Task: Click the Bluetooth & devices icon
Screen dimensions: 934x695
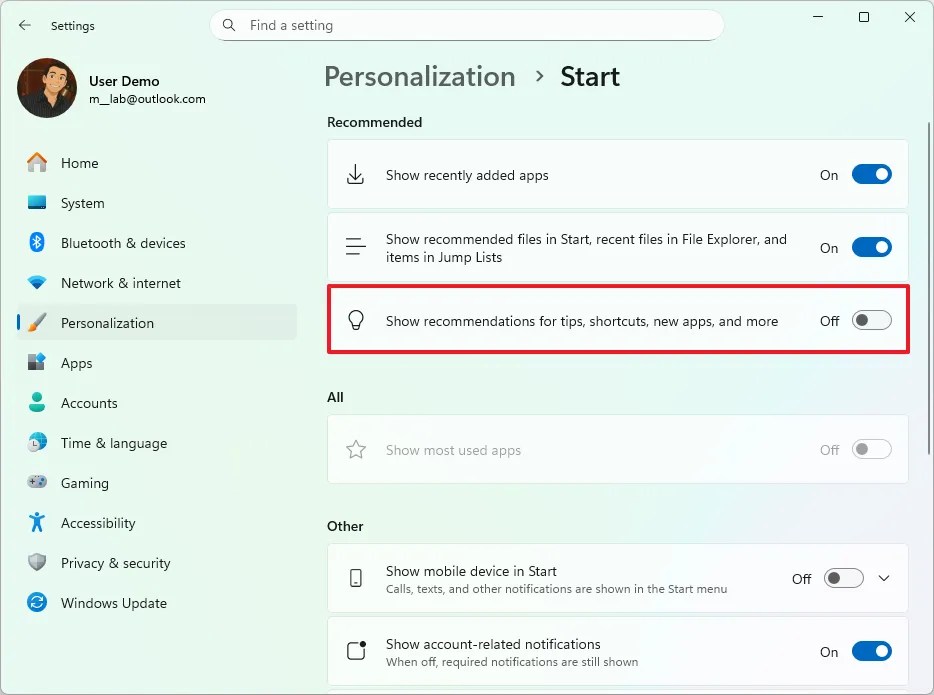Action: [37, 243]
